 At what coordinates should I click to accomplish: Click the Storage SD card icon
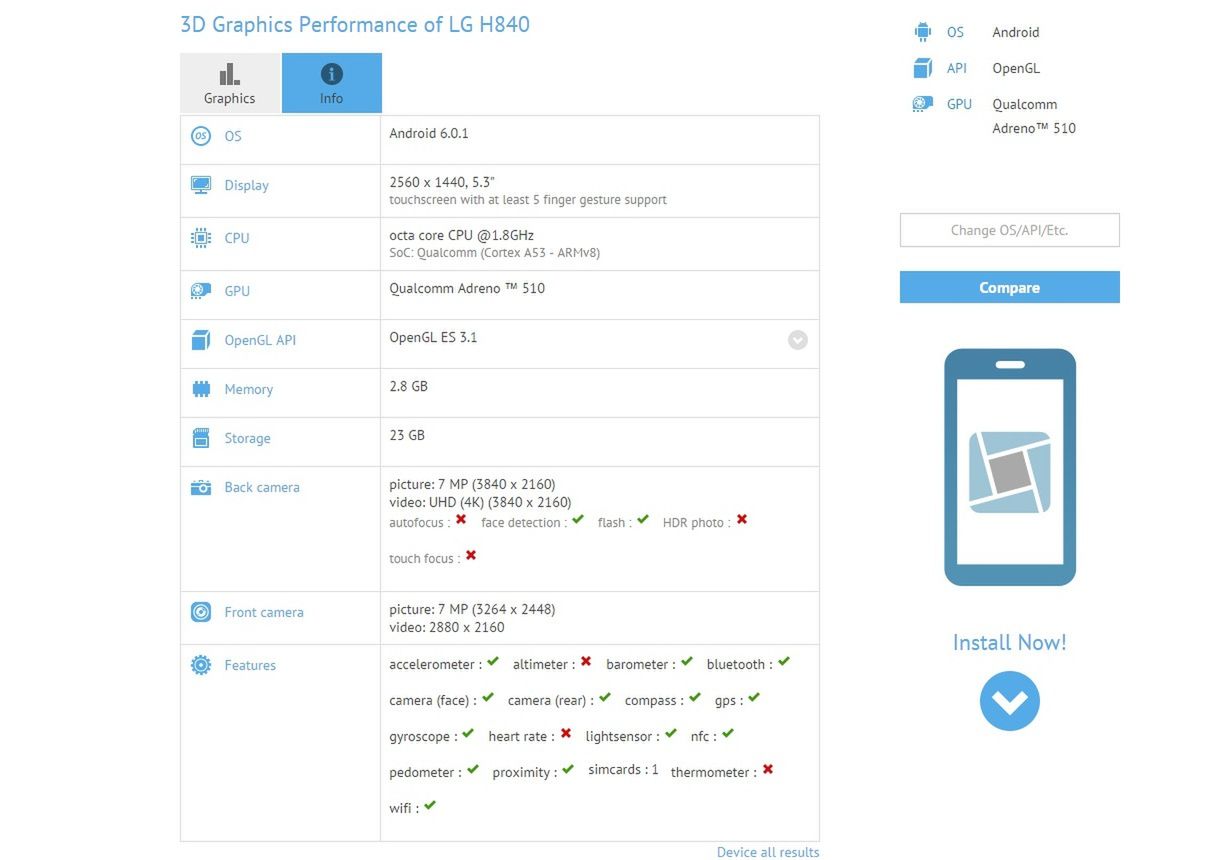coord(201,438)
